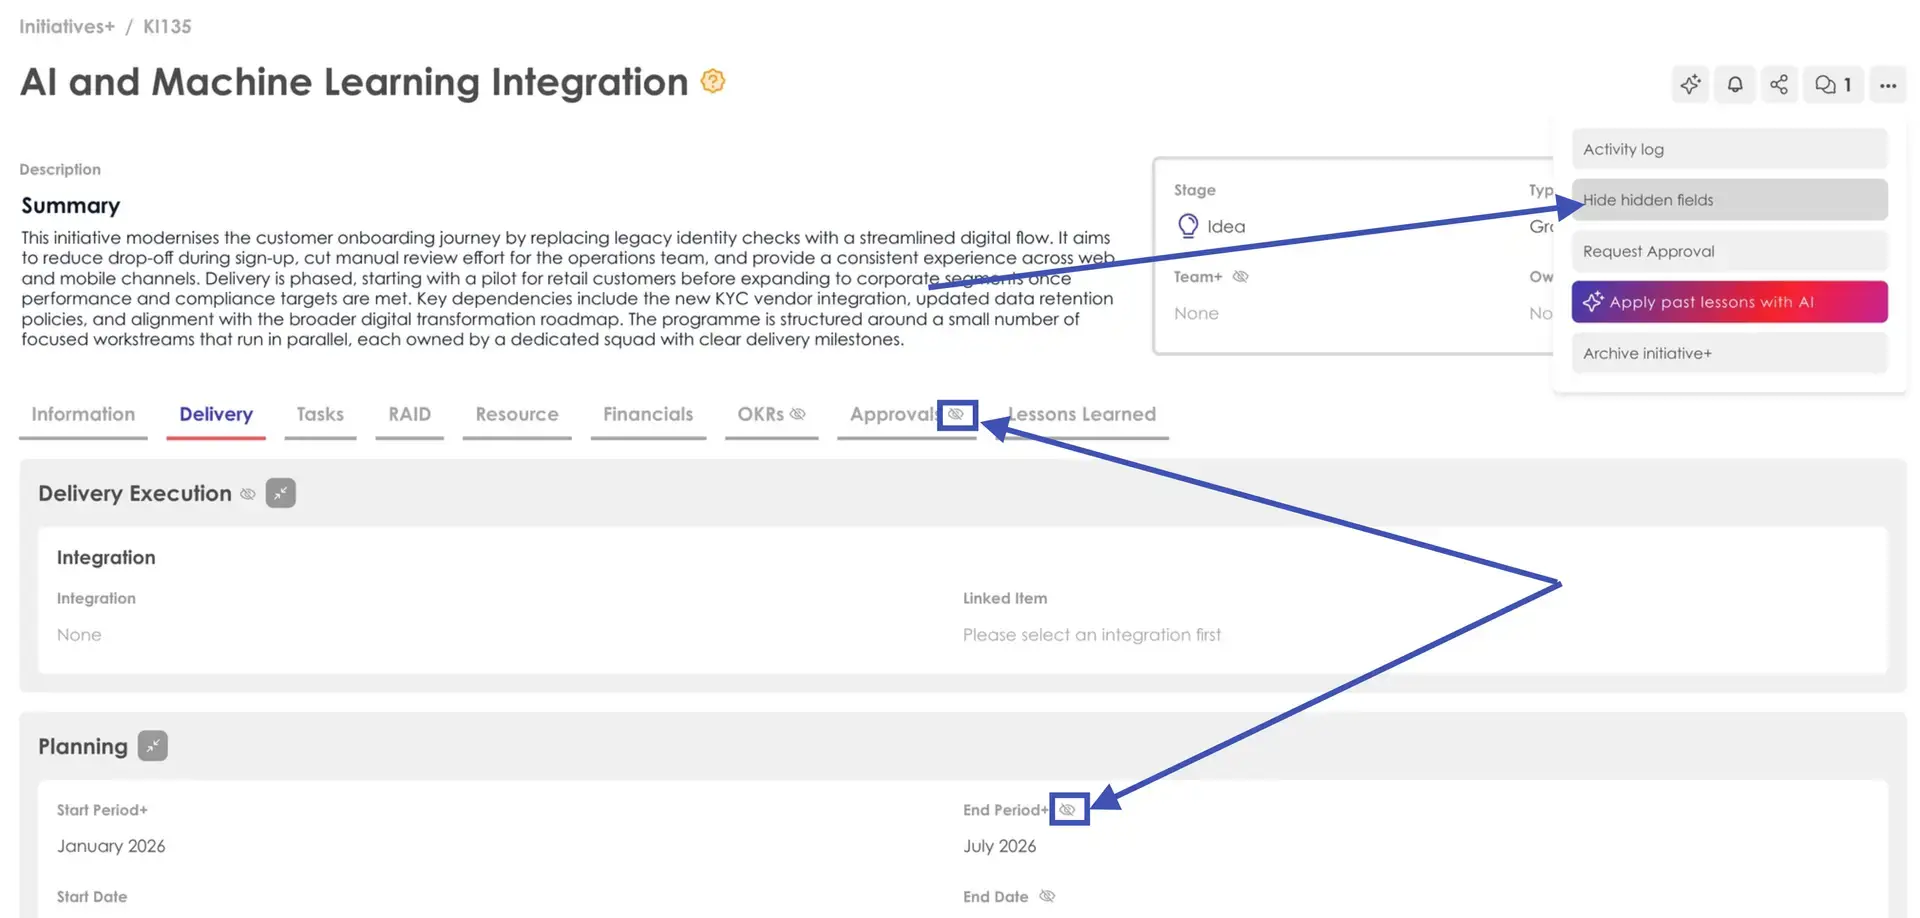Open the OKRs tab

tap(761, 414)
